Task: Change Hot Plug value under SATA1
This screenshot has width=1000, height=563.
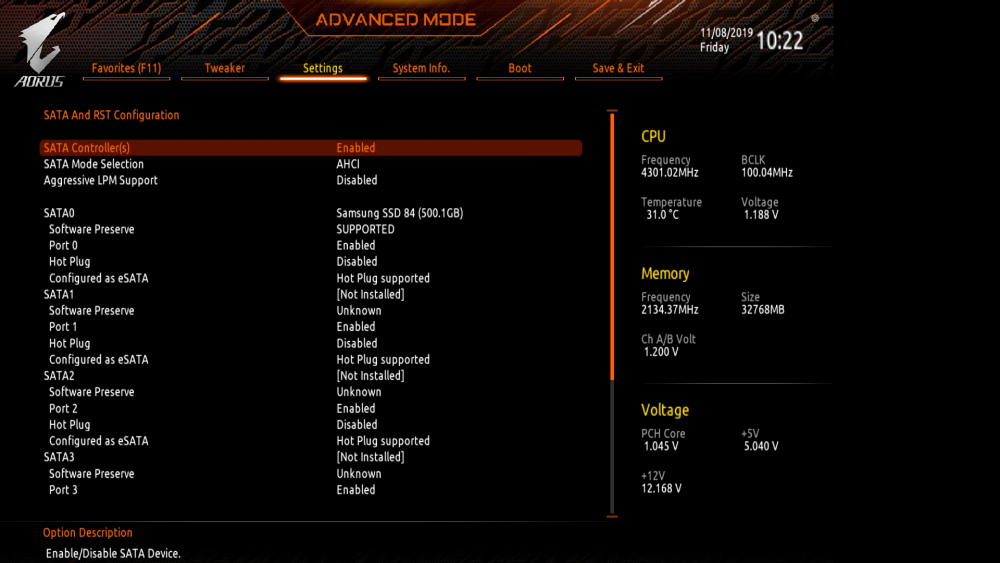Action: tap(357, 343)
